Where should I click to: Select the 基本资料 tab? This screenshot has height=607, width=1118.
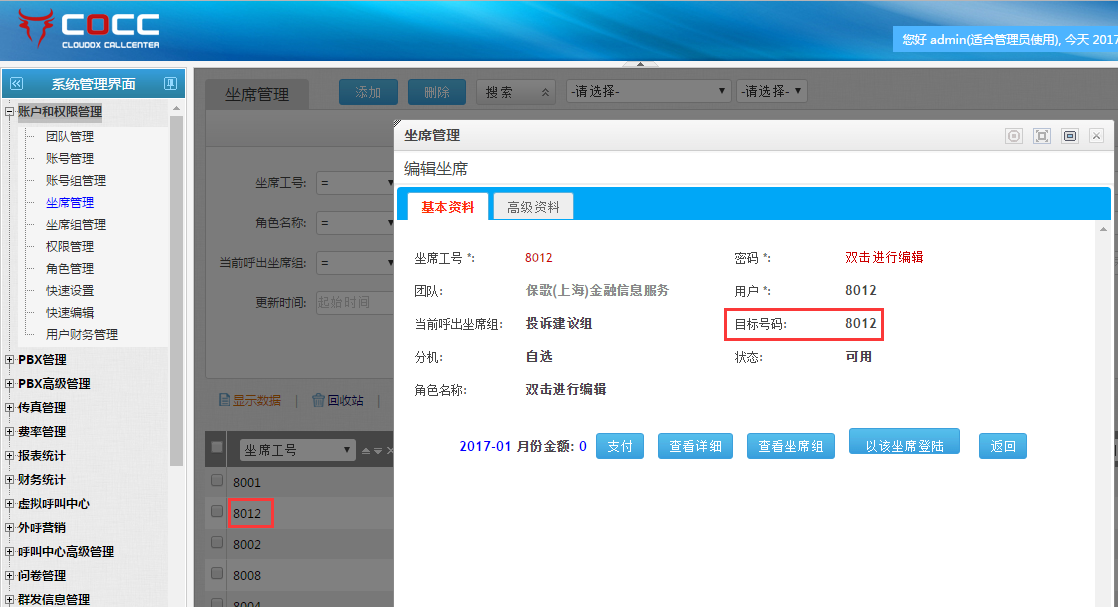[x=448, y=207]
